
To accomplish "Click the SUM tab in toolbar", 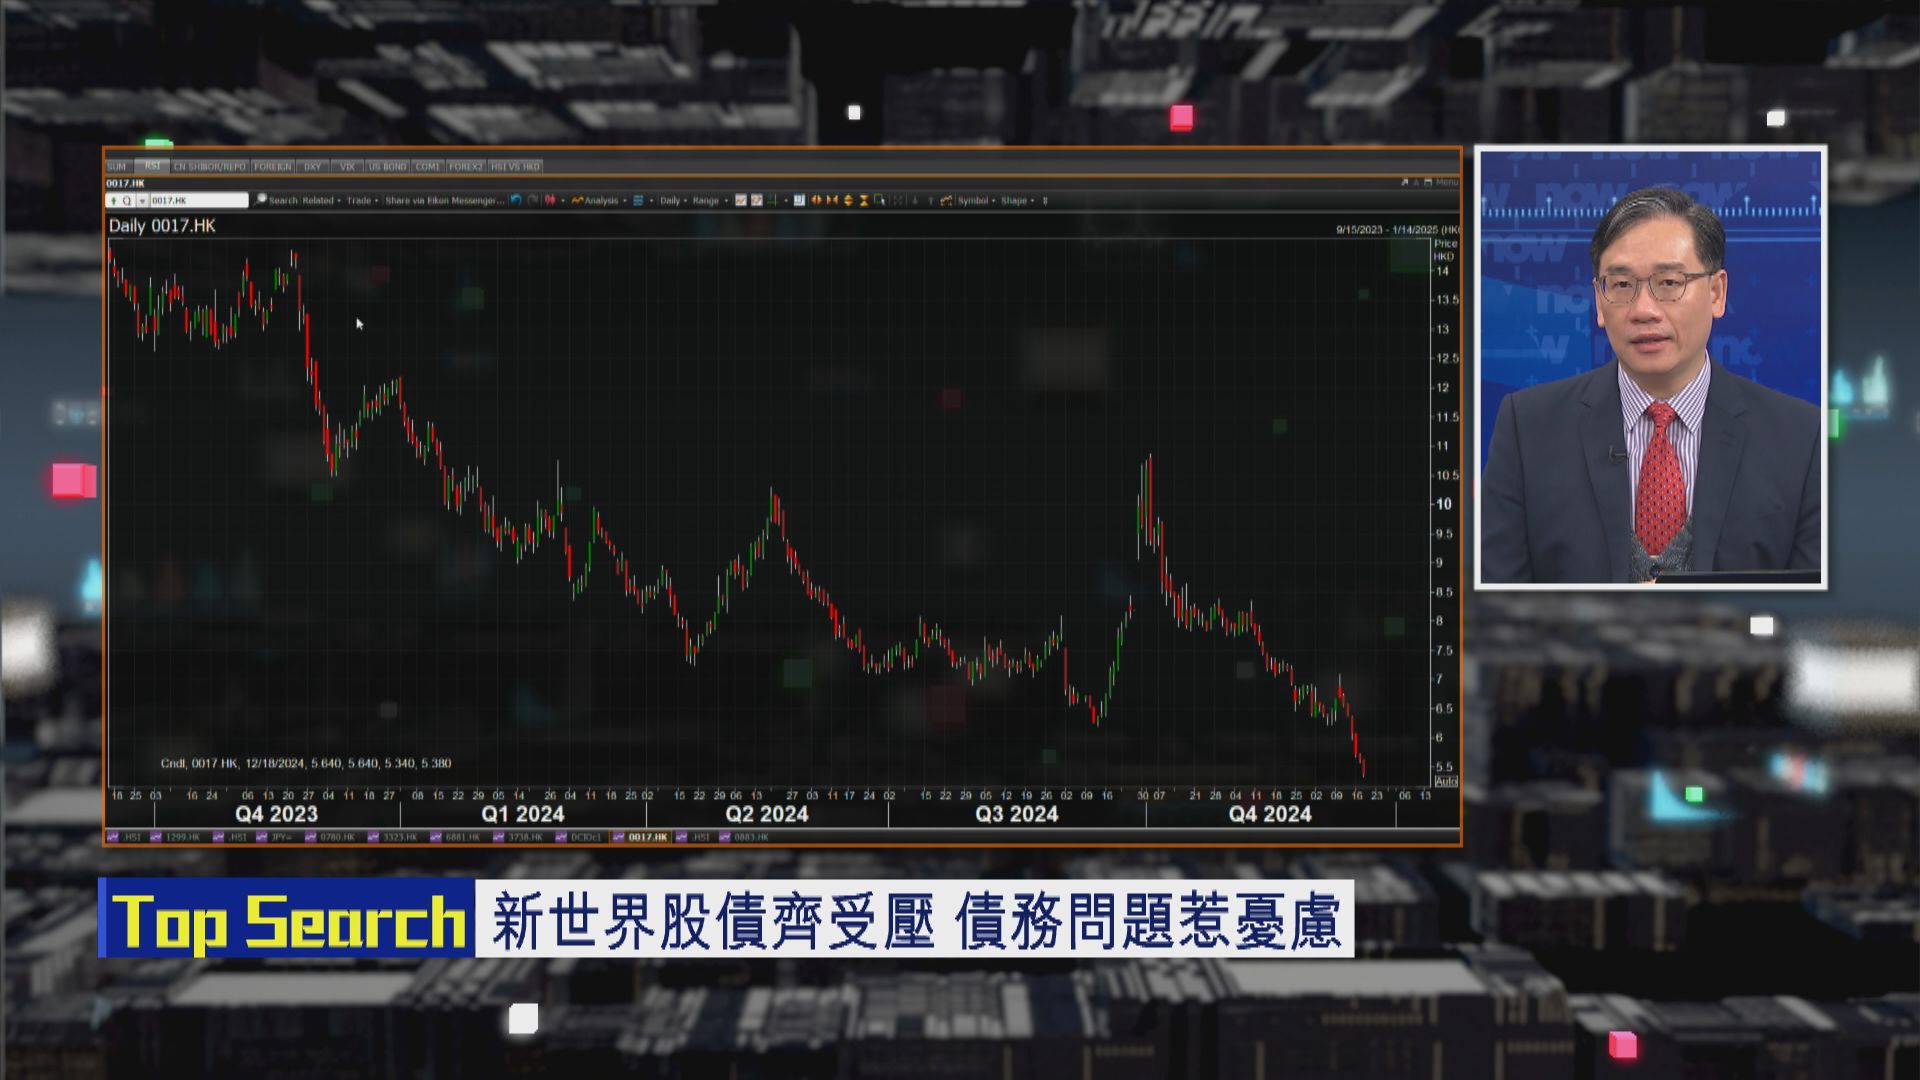I will pos(115,166).
